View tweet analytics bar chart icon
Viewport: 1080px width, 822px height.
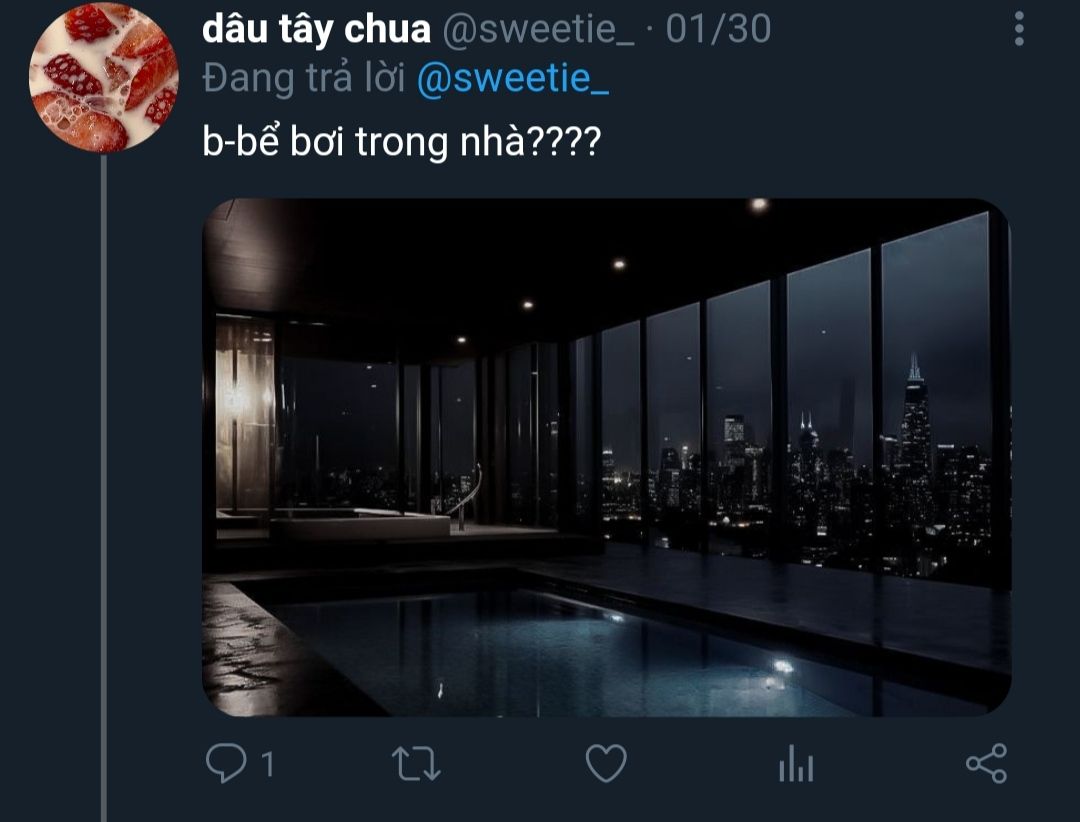coord(796,763)
